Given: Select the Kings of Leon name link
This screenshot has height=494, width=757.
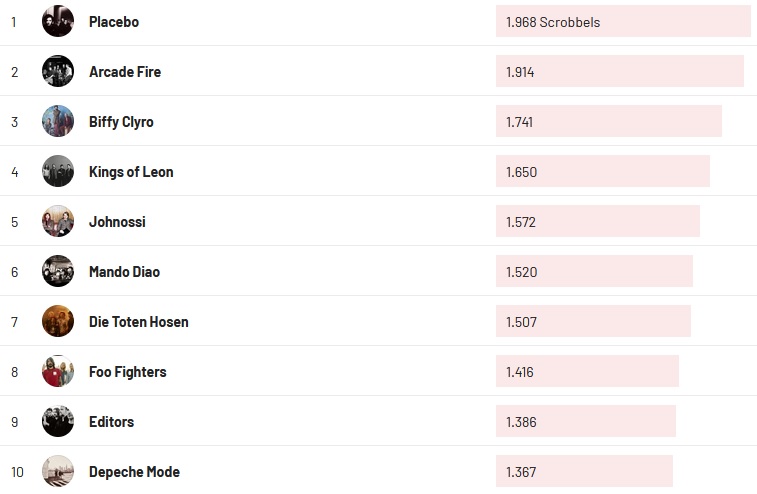Looking at the screenshot, I should pos(131,172).
